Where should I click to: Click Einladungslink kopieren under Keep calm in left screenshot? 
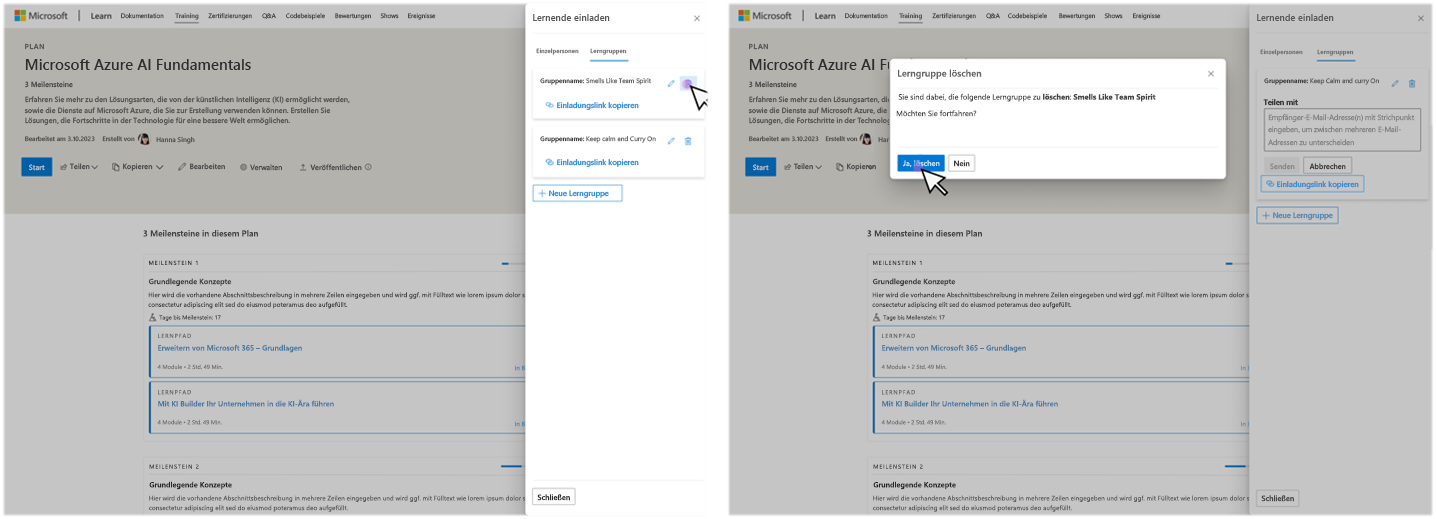click(x=591, y=162)
